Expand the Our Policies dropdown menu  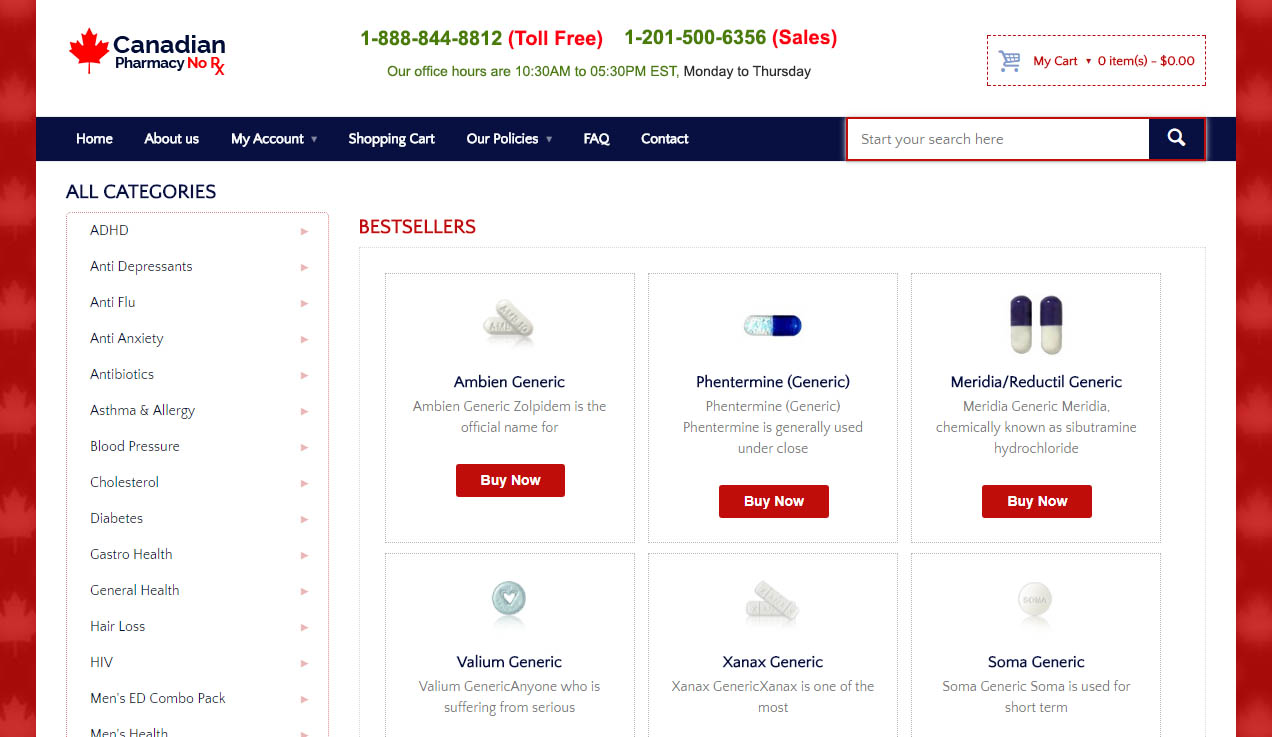pyautogui.click(x=509, y=139)
